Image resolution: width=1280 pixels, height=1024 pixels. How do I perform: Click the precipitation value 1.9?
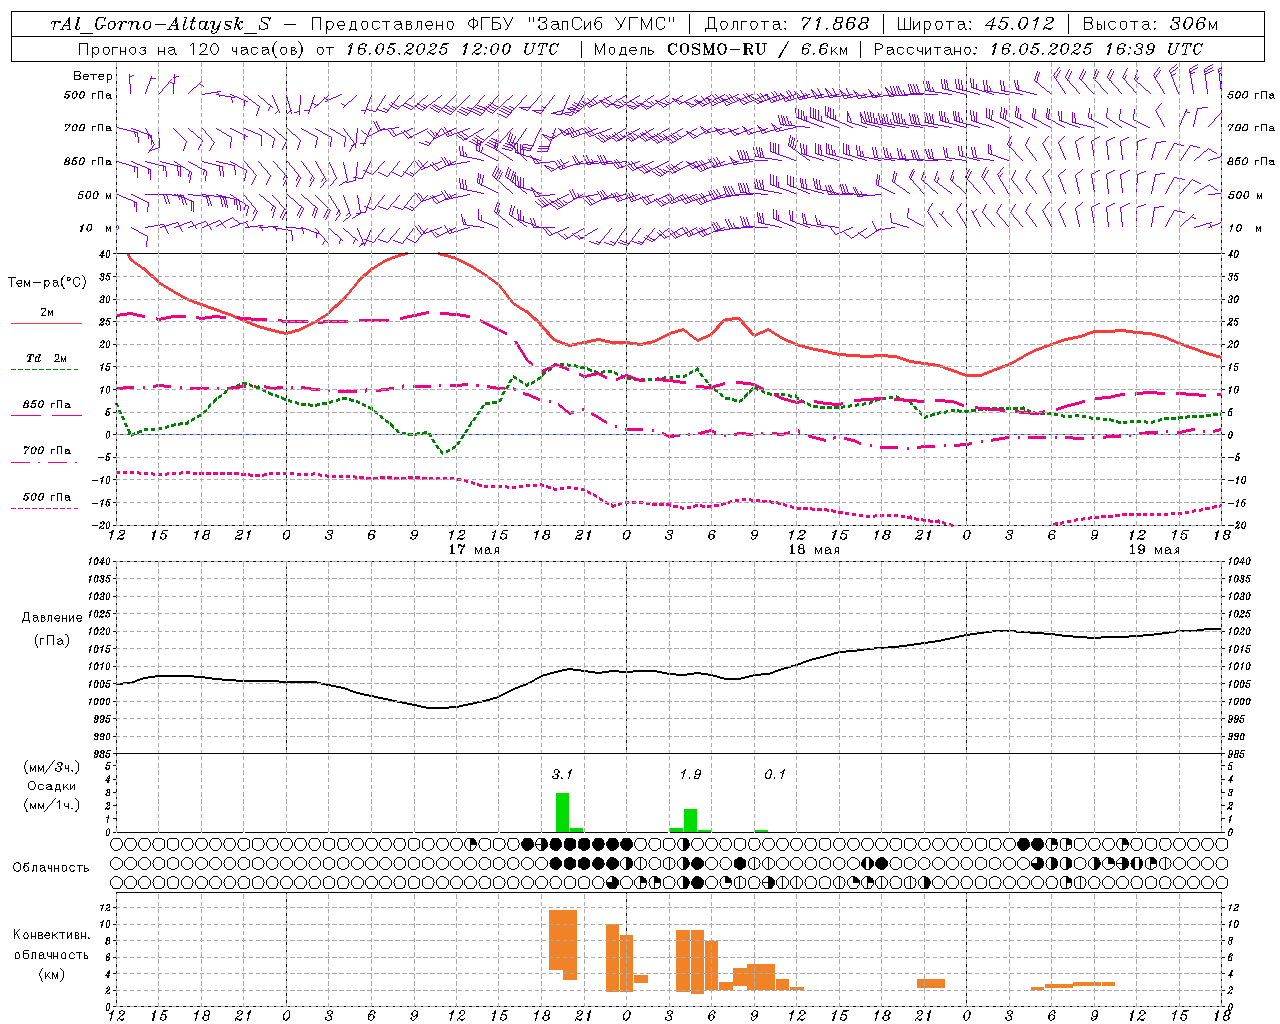click(690, 774)
